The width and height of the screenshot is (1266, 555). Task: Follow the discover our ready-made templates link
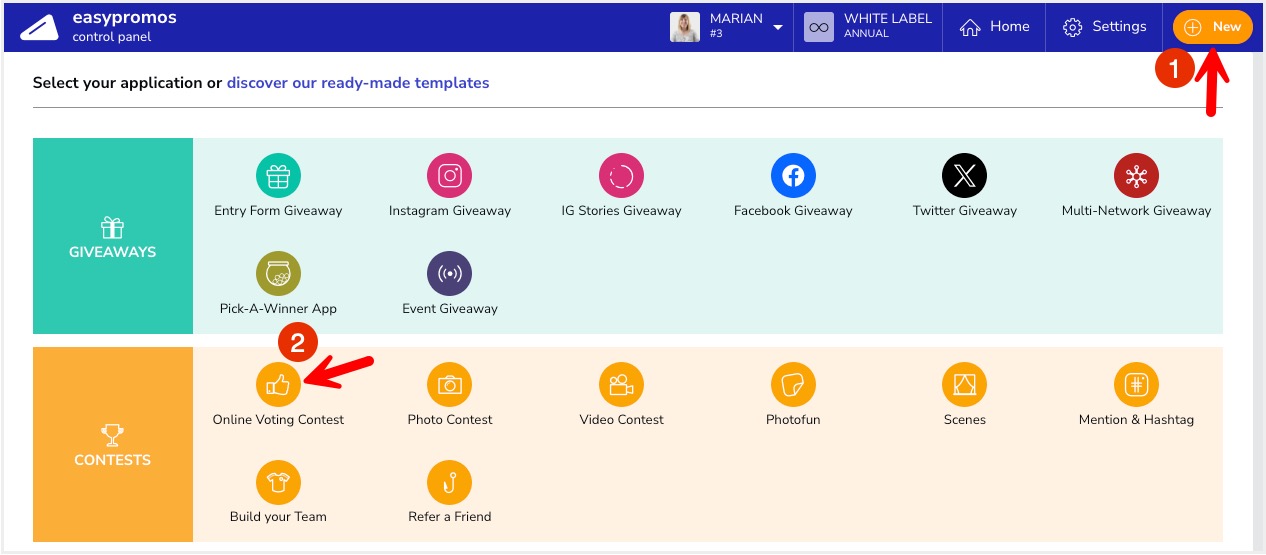pos(358,83)
